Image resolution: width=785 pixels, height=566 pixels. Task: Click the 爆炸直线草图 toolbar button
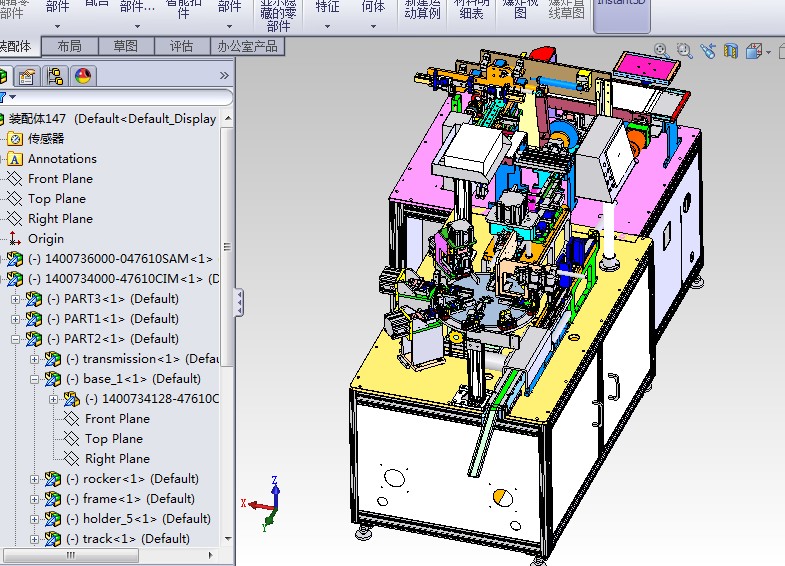(x=567, y=11)
